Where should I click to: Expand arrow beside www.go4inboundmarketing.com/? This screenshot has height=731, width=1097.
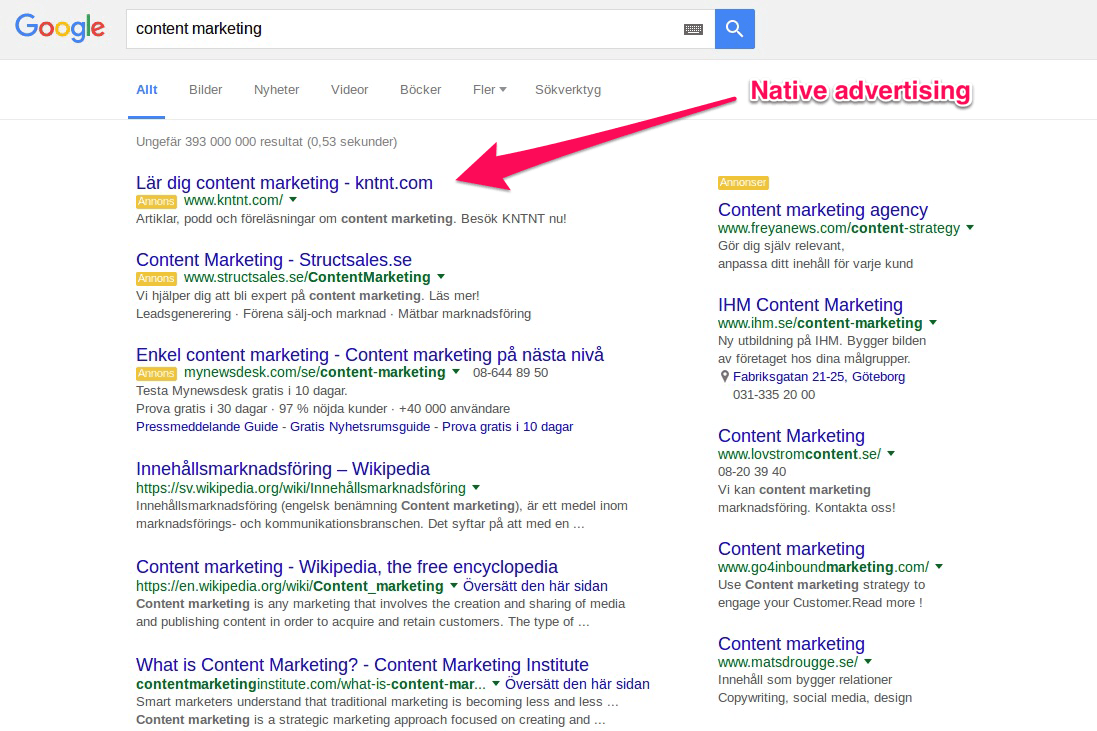coord(939,567)
